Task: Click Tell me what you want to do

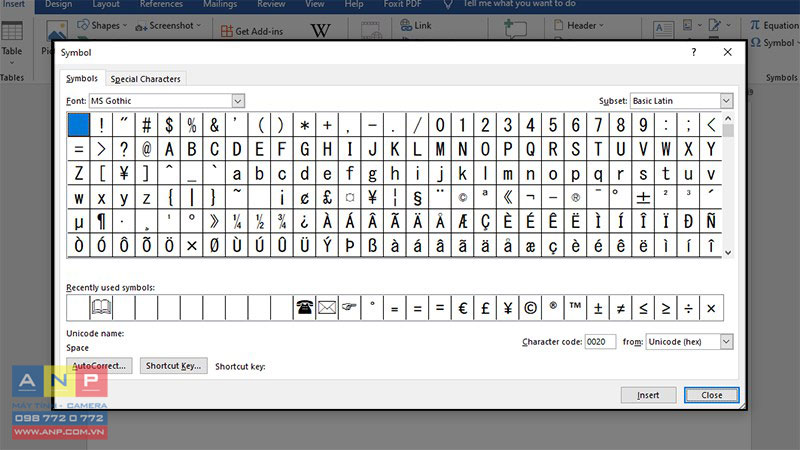Action: coord(519,4)
